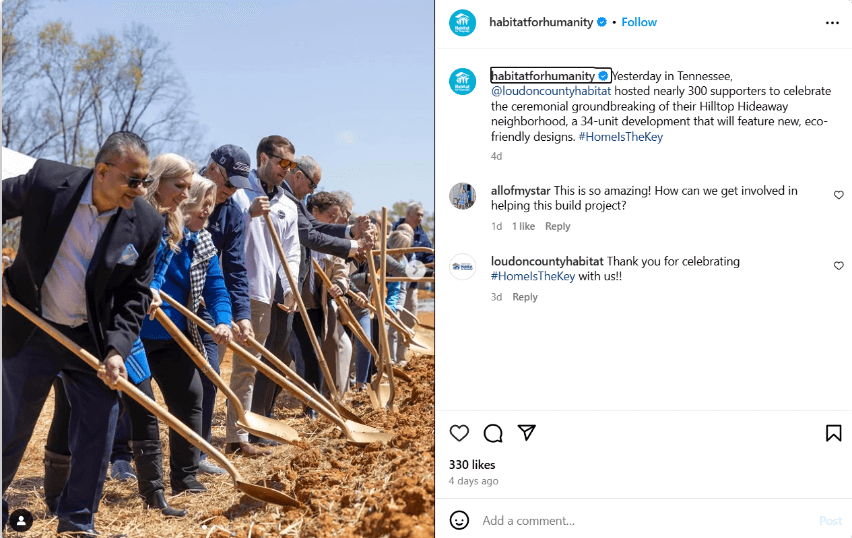
Task: Like the loudoncountyhabitat comment heart
Action: pos(838,266)
